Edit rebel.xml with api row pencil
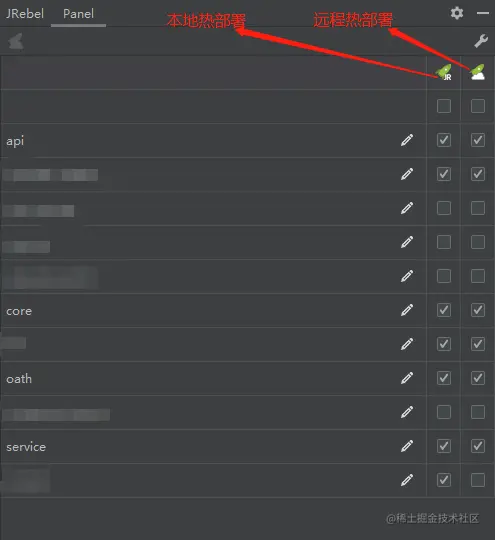Viewport: 495px width, 540px height. click(407, 140)
